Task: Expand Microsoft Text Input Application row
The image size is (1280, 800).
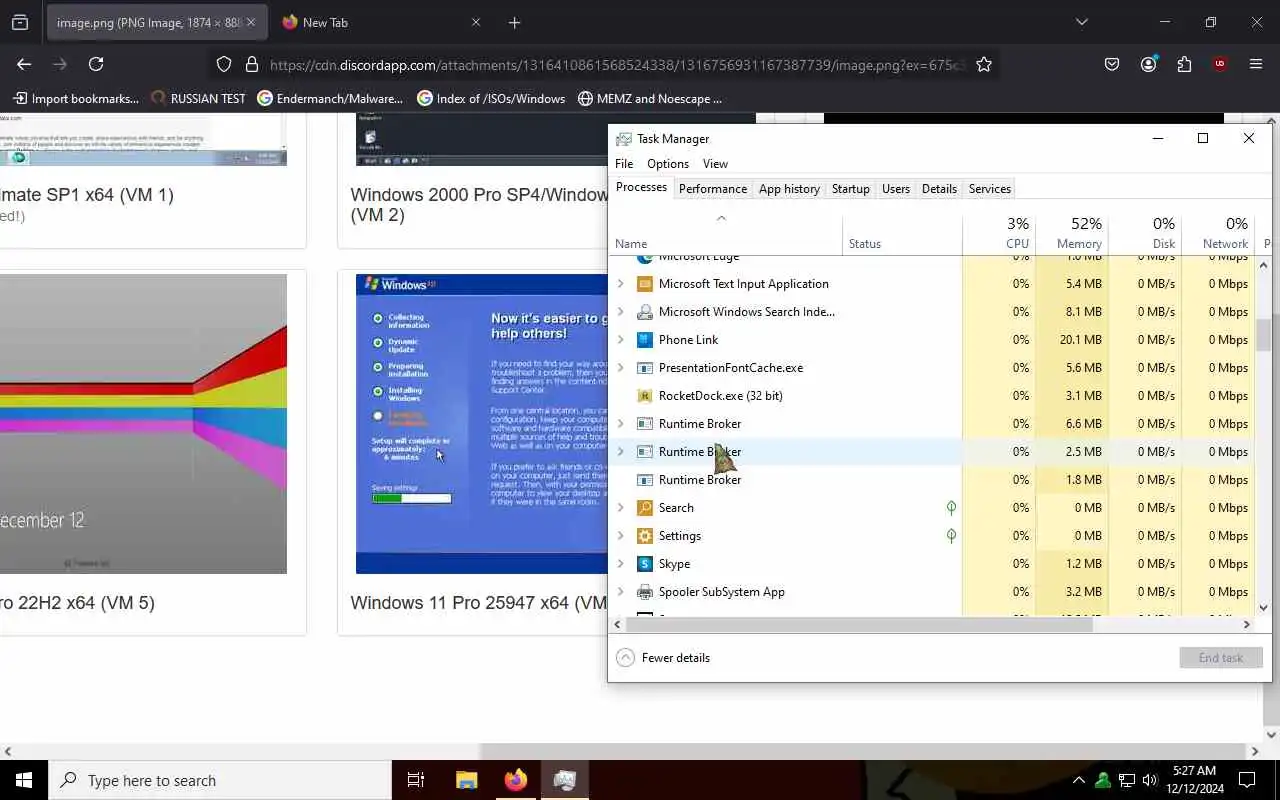Action: [620, 284]
